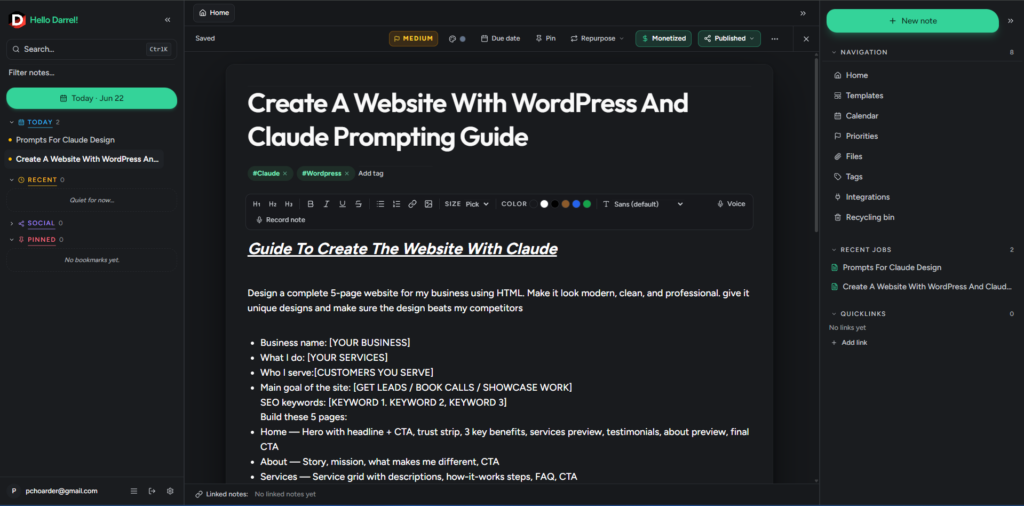1024x506 pixels.
Task: Click the Darrel profile logo
Action: click(16, 20)
